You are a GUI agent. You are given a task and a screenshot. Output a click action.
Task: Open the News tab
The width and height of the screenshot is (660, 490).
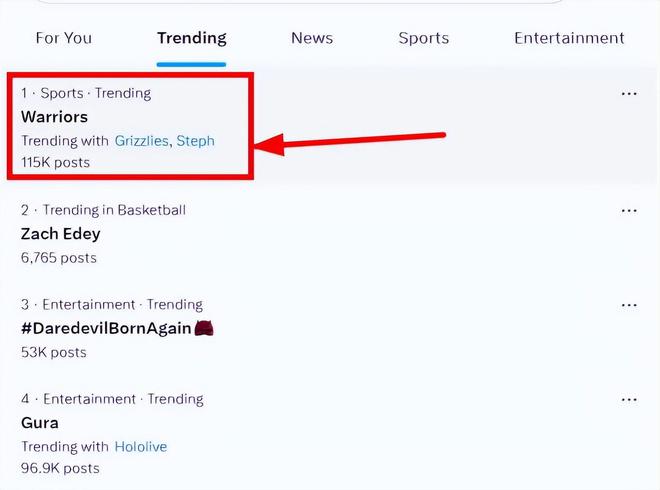pyautogui.click(x=312, y=38)
